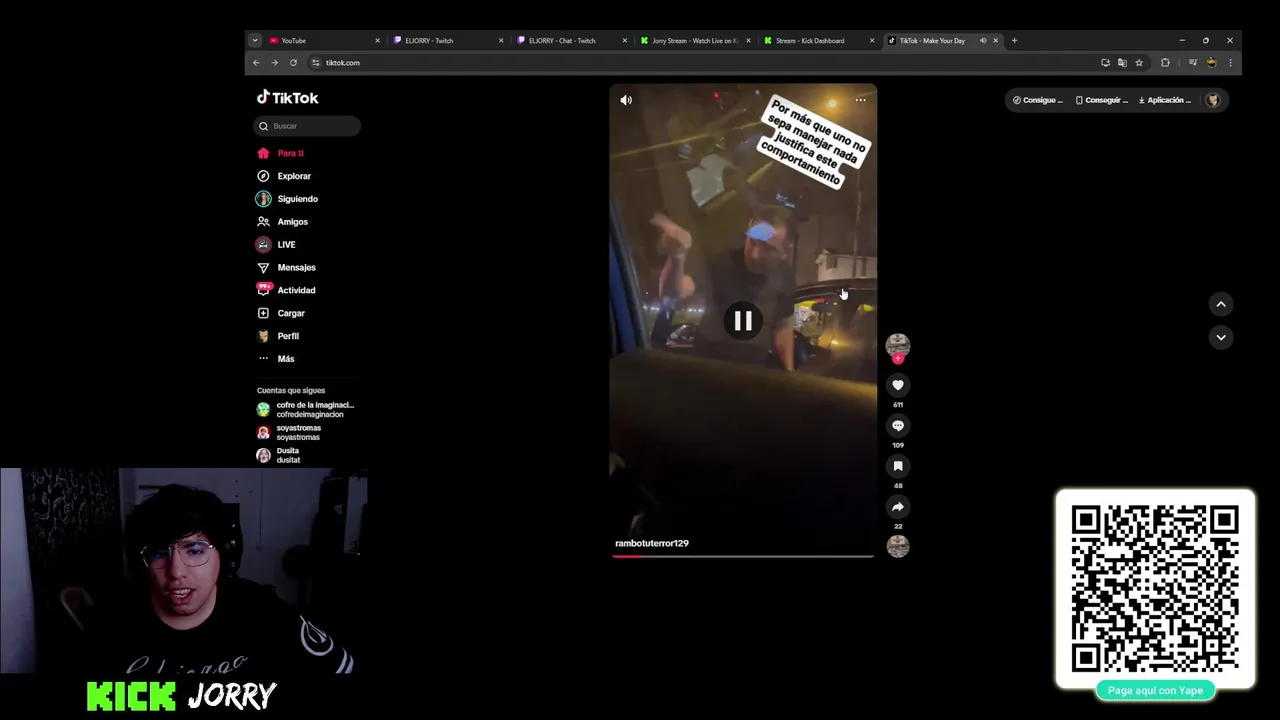Open the profile avatar menu in TikTok header
This screenshot has height=720, width=1280.
[1213, 100]
